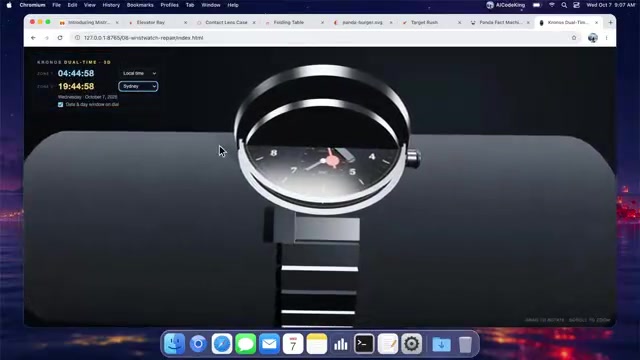Switch to the Folding Table tab
The height and width of the screenshot is (360, 640).
(294, 22)
